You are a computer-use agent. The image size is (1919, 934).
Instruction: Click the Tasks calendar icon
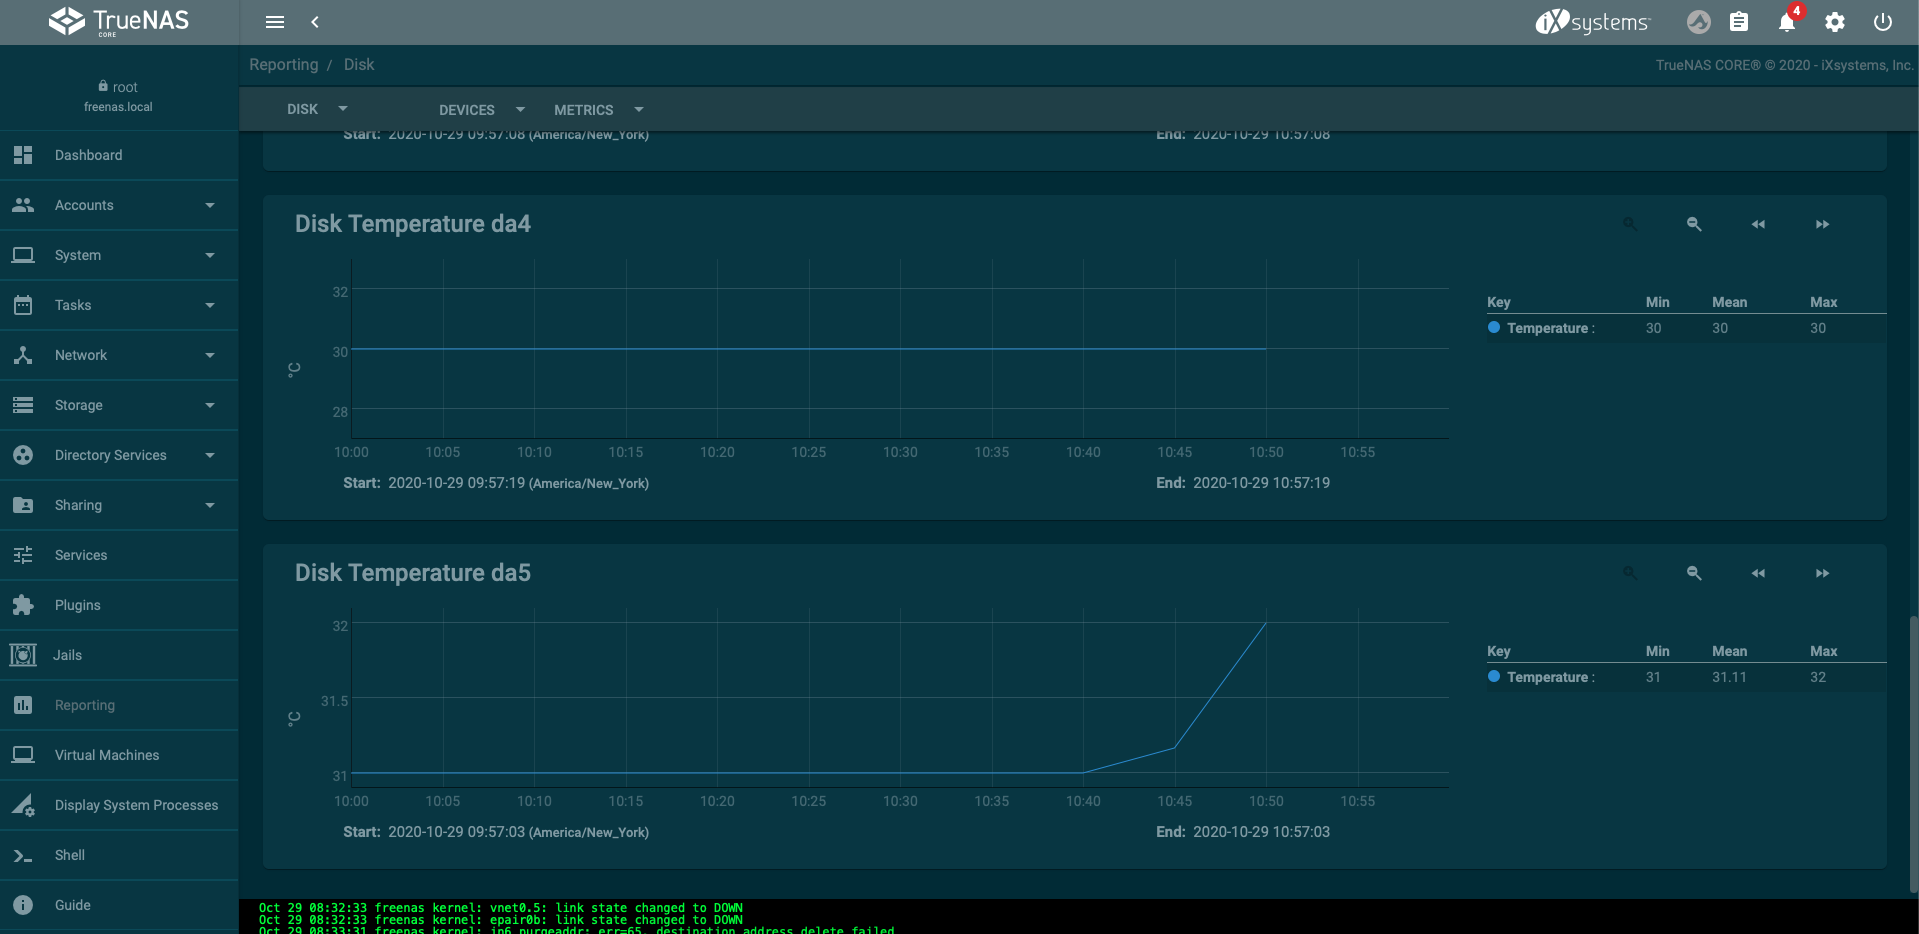(23, 305)
